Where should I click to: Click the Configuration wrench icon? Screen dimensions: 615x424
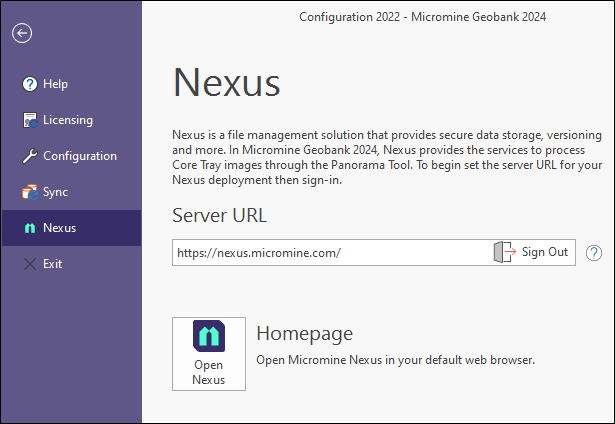(x=30, y=156)
